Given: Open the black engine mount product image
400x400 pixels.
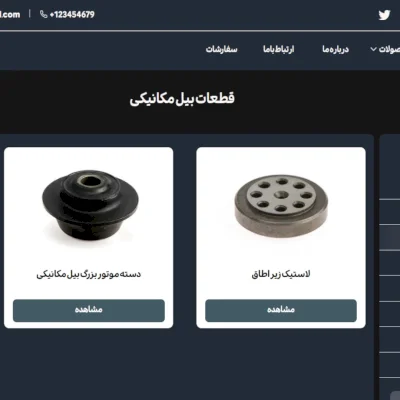Looking at the screenshot, I should (90, 206).
